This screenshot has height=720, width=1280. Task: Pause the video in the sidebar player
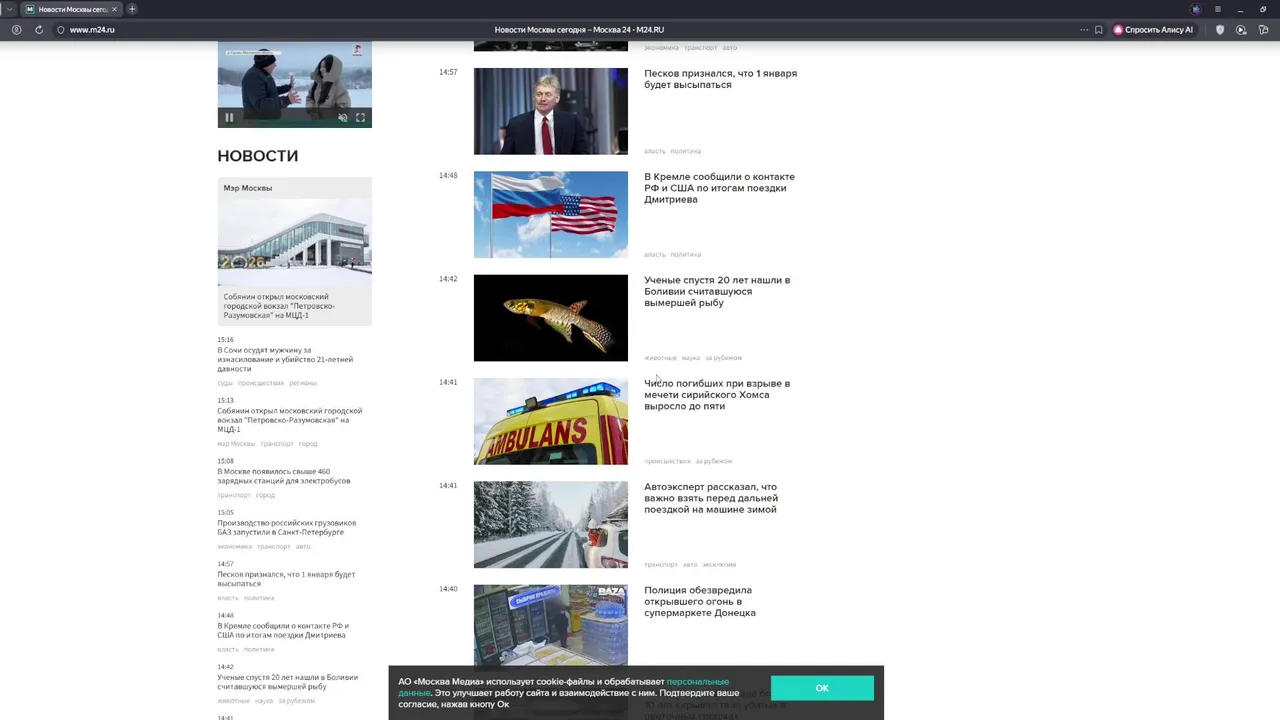(x=229, y=118)
